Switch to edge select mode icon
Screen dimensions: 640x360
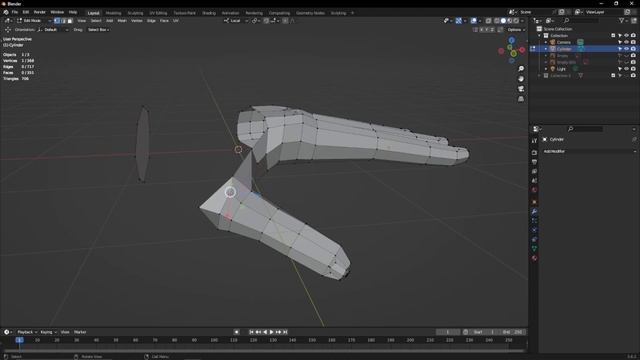tap(64, 20)
